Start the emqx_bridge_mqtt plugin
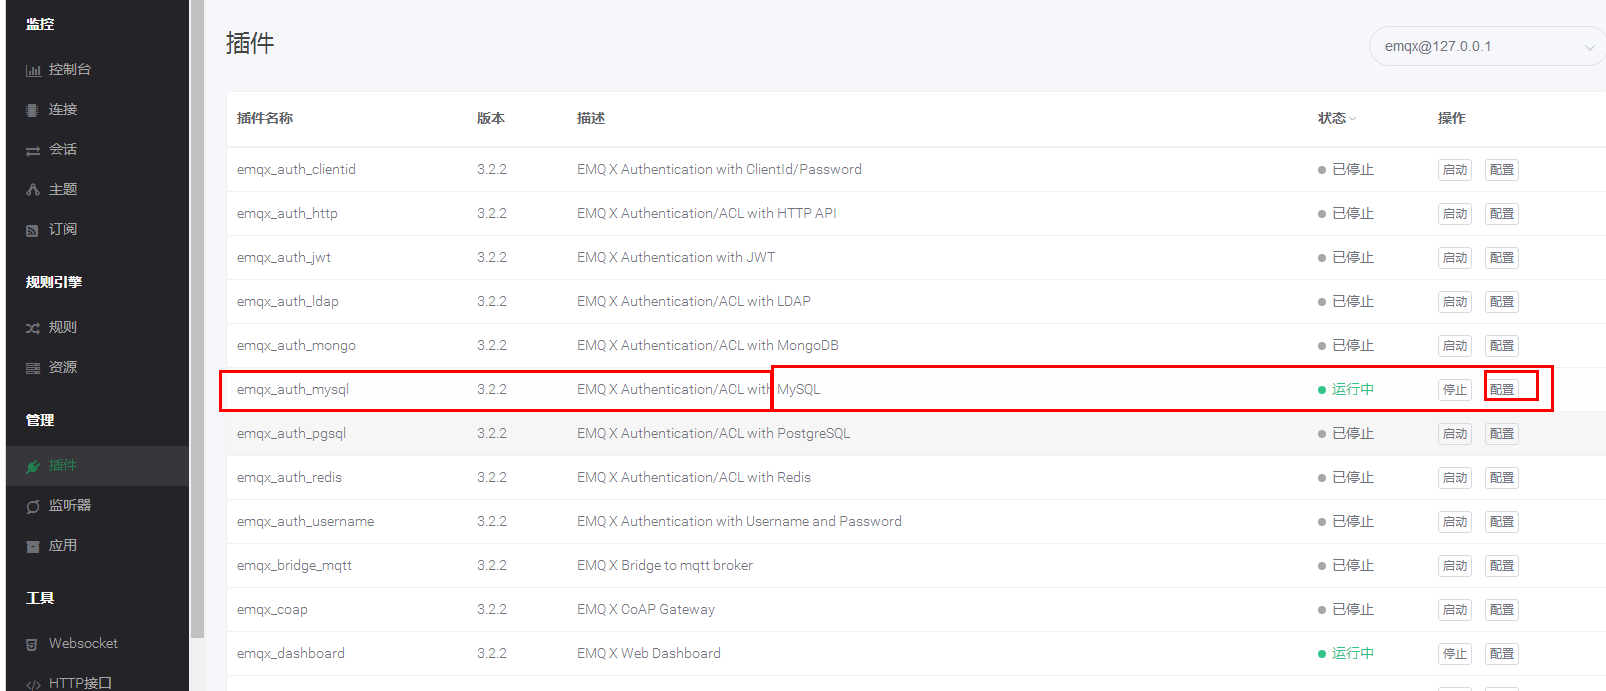The image size is (1606, 691). [x=1455, y=566]
